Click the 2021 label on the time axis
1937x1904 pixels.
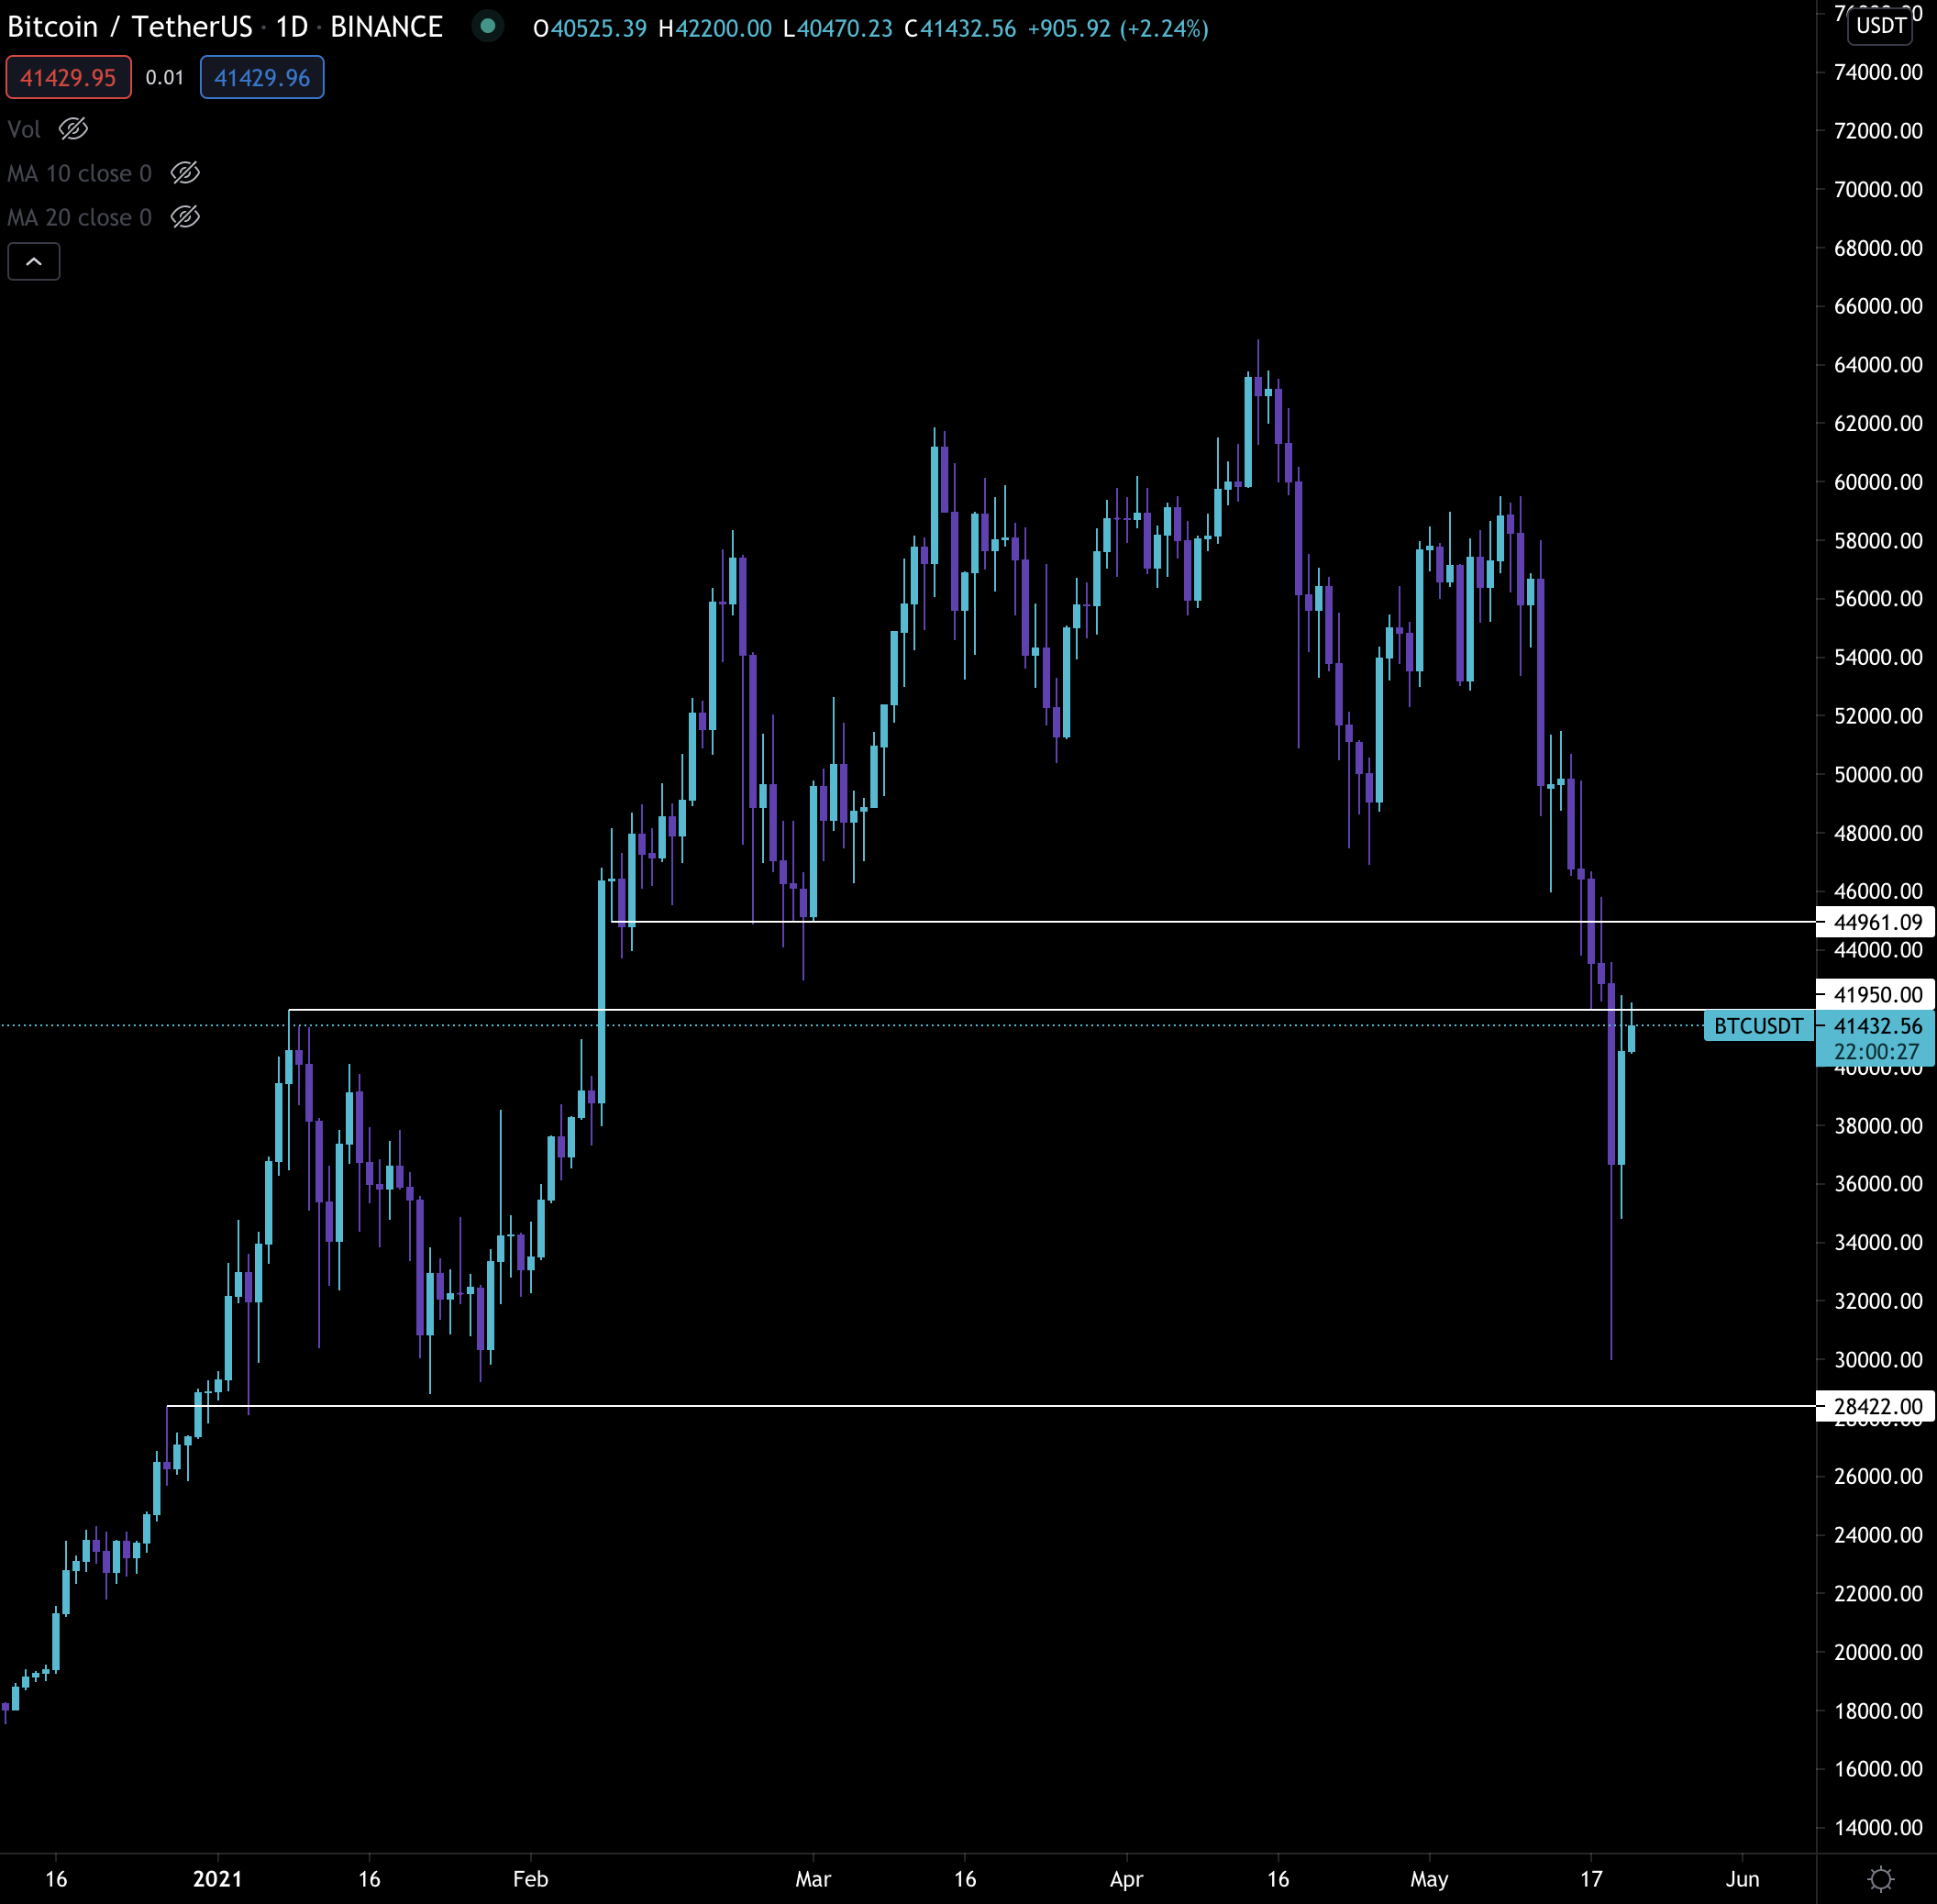click(x=217, y=1879)
